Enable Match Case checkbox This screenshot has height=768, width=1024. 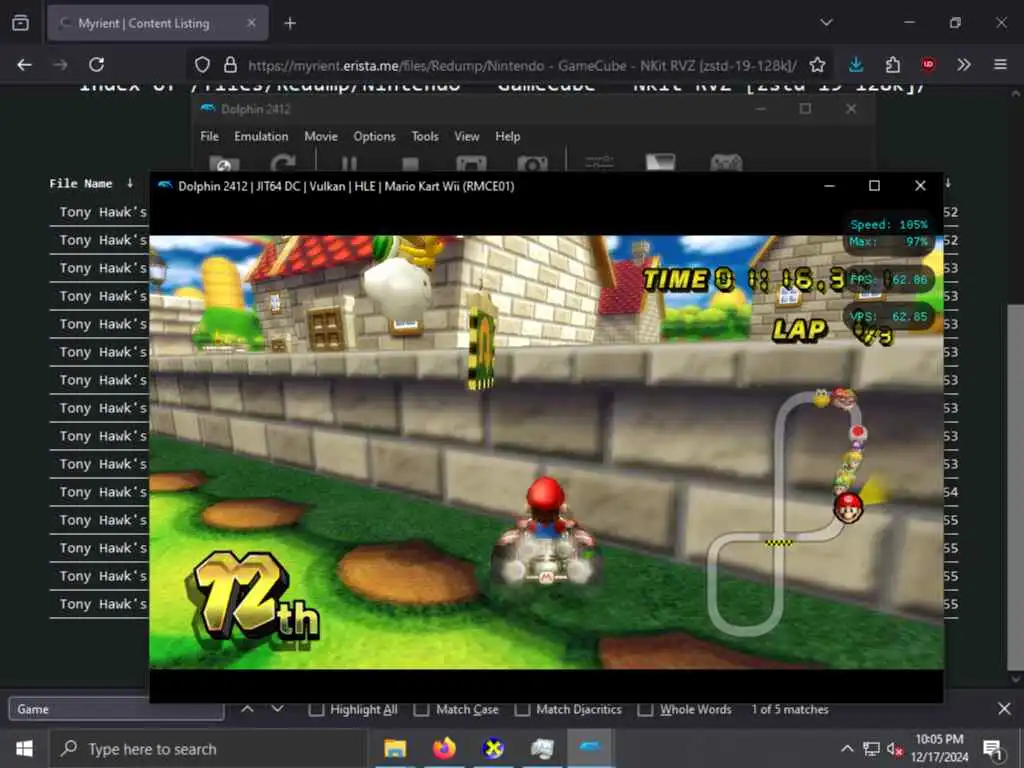click(x=422, y=709)
